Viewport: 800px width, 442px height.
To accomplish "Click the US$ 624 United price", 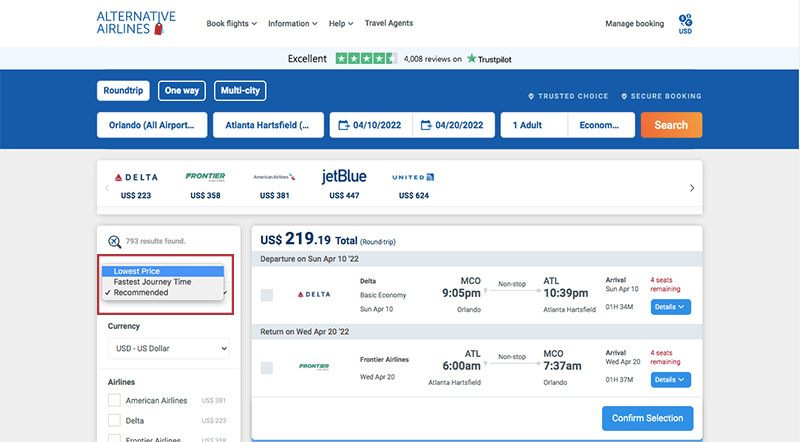I will pos(414,195).
